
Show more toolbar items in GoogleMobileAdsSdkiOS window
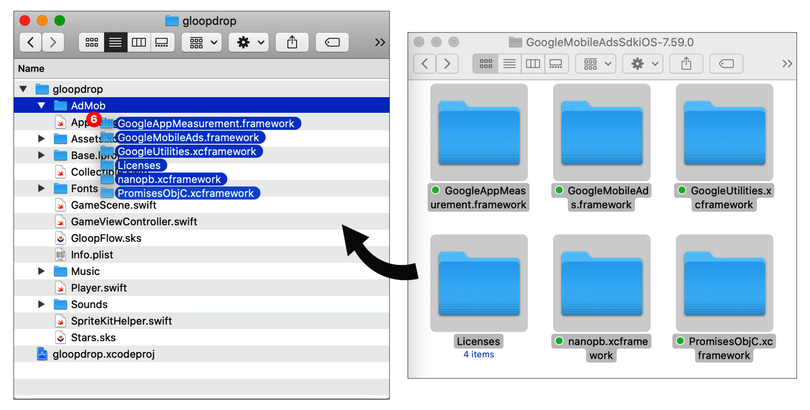[787, 64]
